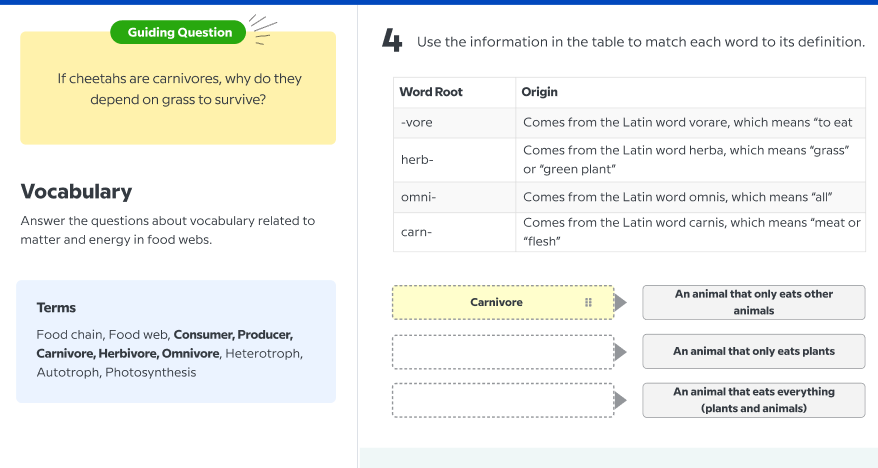Click the 'carn-' table cell

(417, 232)
